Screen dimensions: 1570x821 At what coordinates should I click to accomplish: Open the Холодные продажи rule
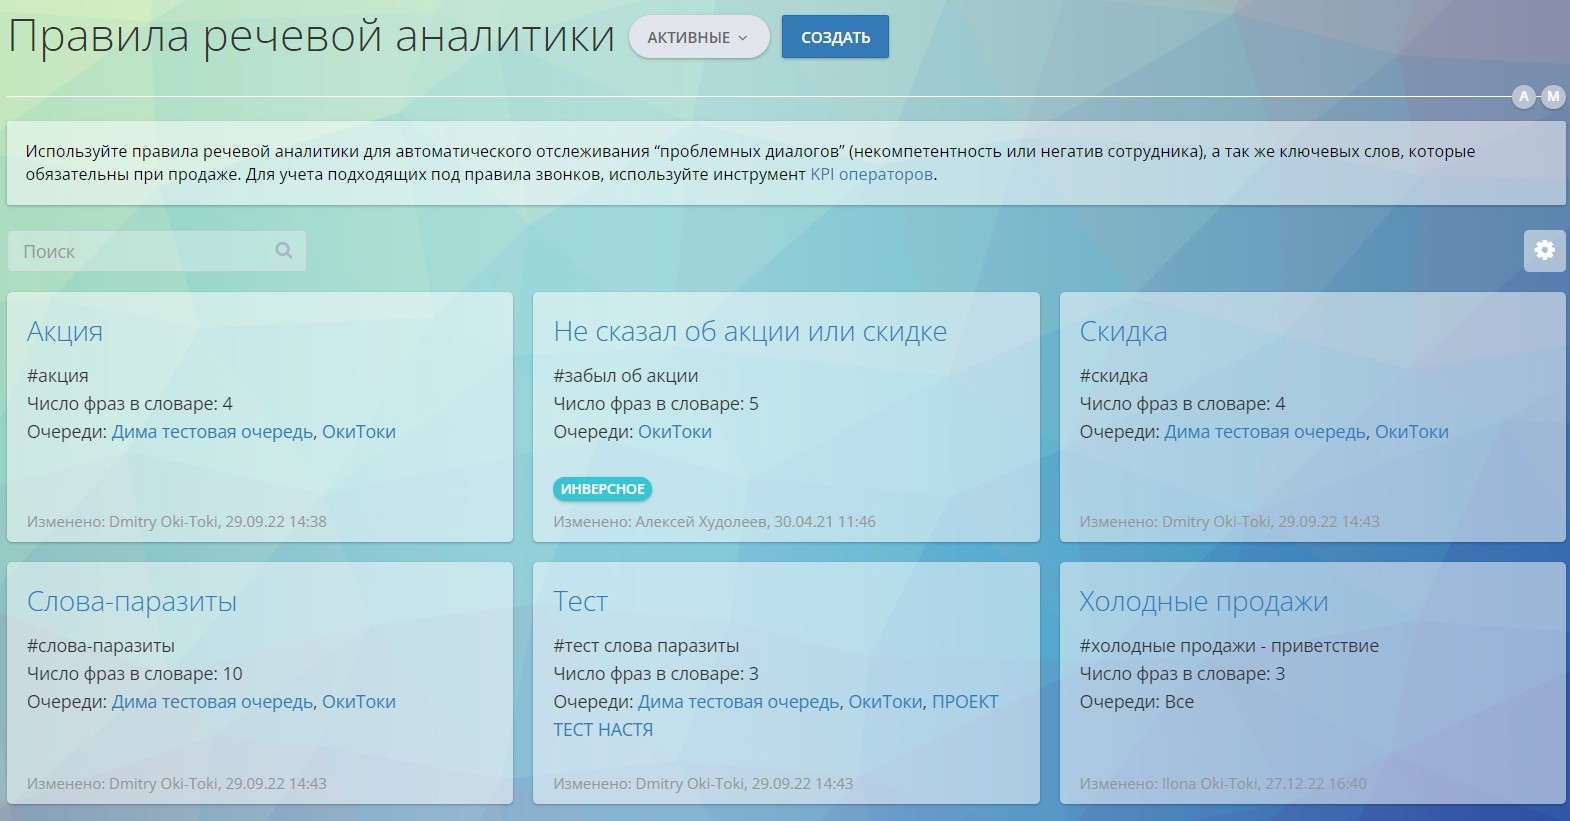1203,601
